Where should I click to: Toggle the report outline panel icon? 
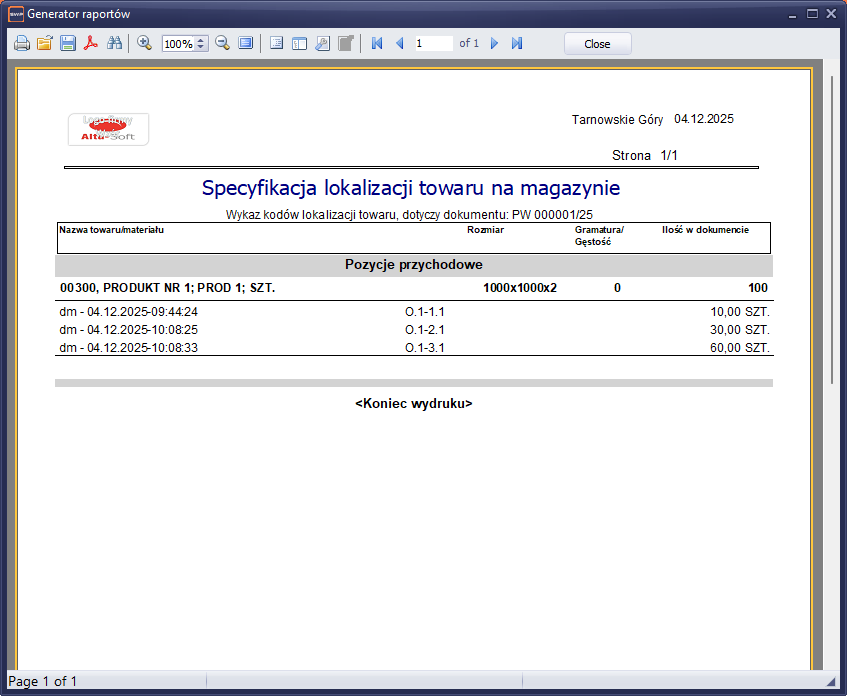[x=276, y=44]
